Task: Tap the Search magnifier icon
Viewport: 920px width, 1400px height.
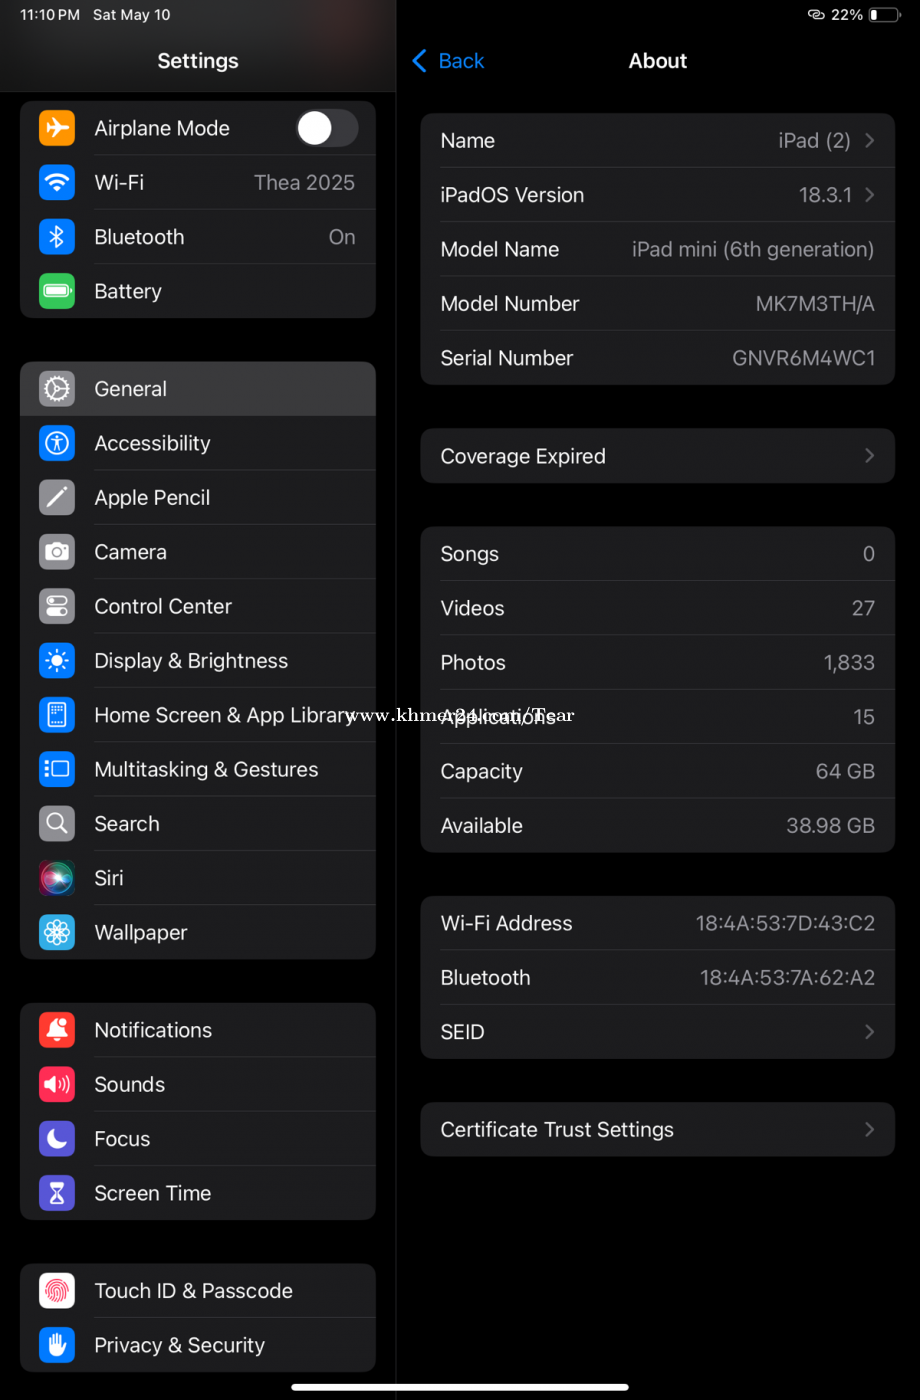Action: tap(57, 824)
